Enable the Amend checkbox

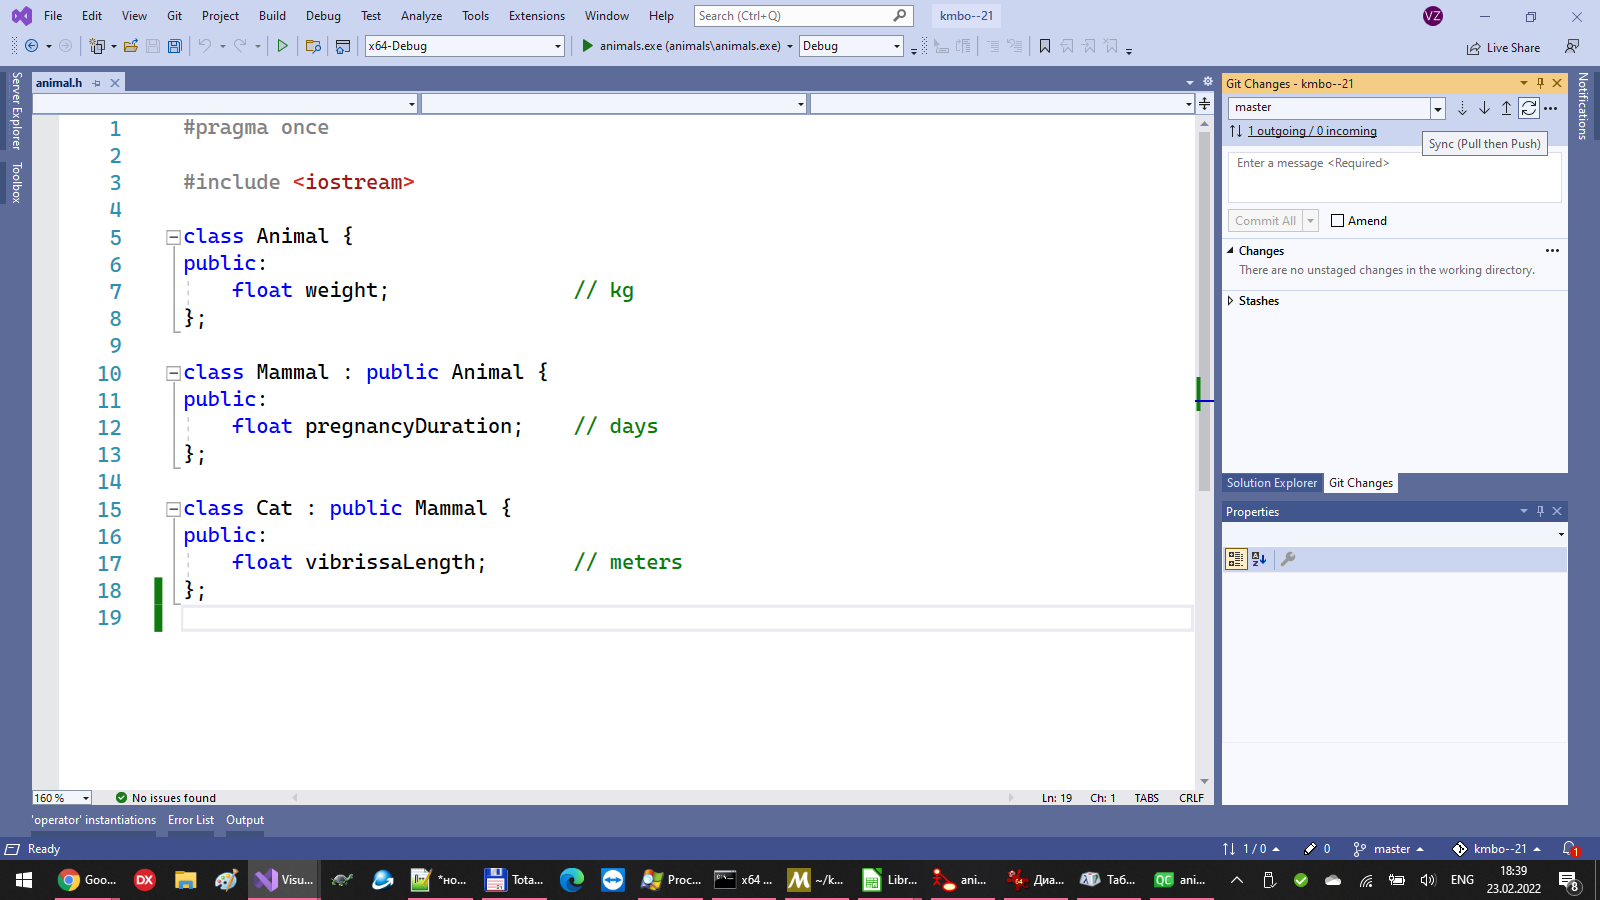coord(1338,220)
